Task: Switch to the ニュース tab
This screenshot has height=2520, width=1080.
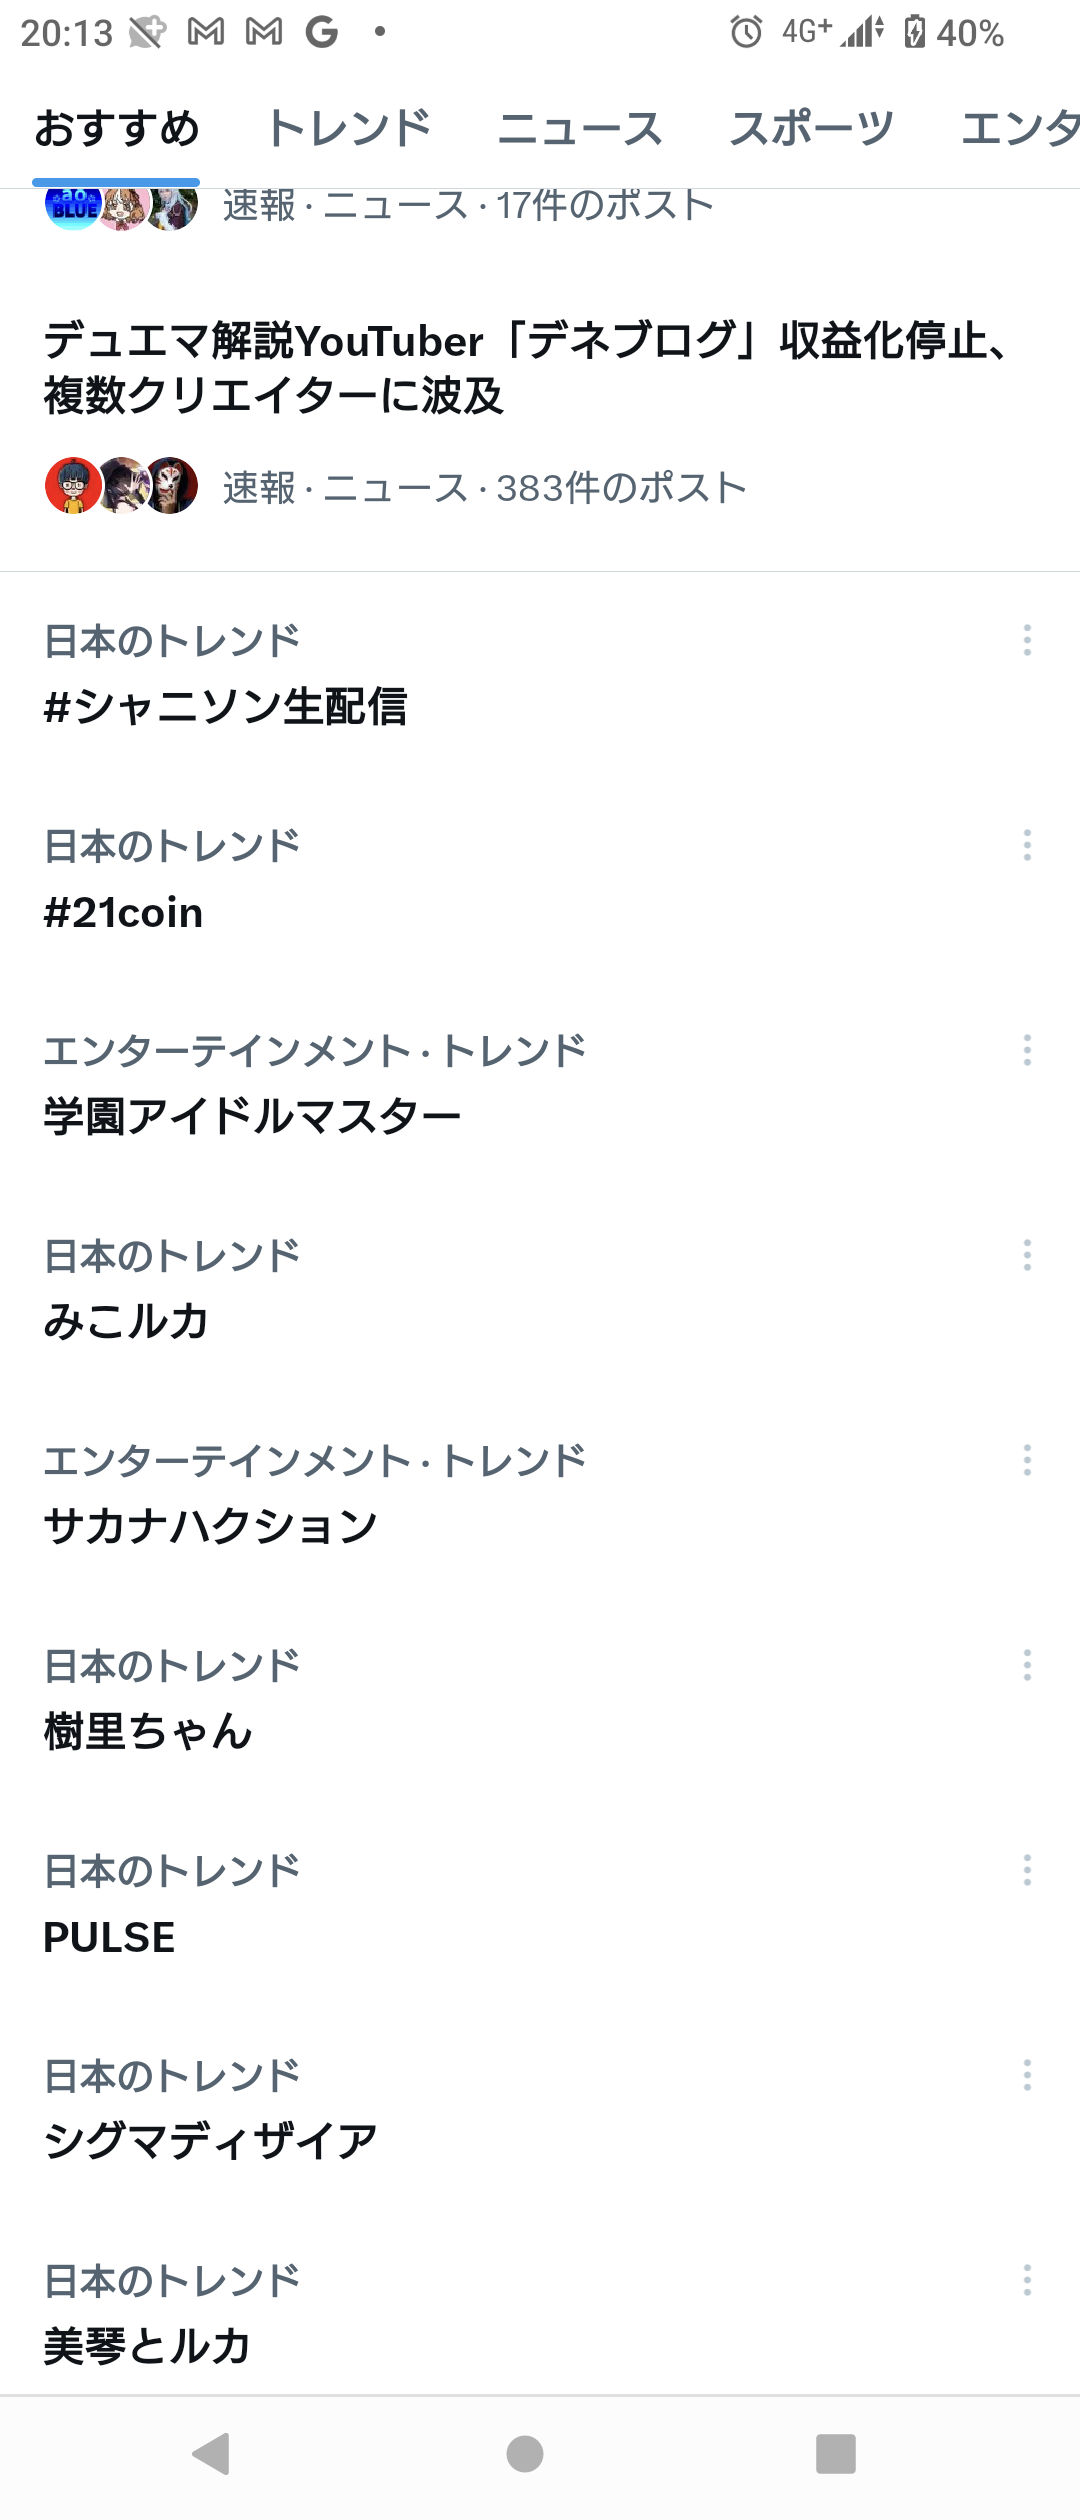Action: click(580, 129)
